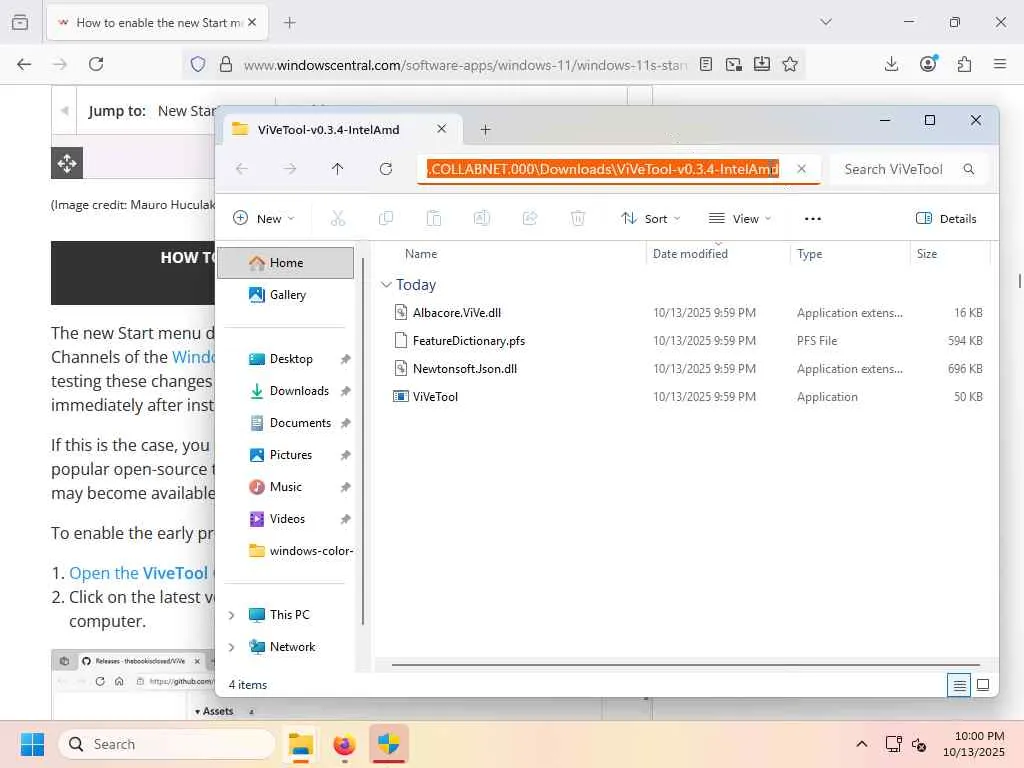Add a new File Explorer tab
The width and height of the screenshot is (1024, 768).
(485, 129)
